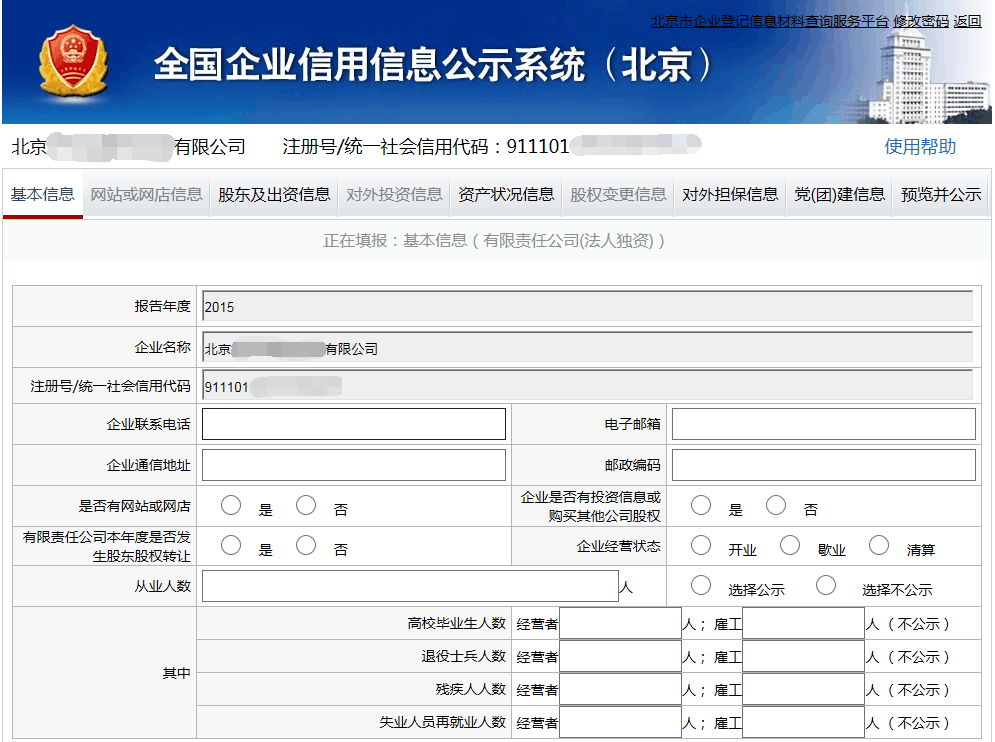Screen dimensions: 995x742
Task: Select 否 for 股东股权转让 question
Action: (x=306, y=546)
